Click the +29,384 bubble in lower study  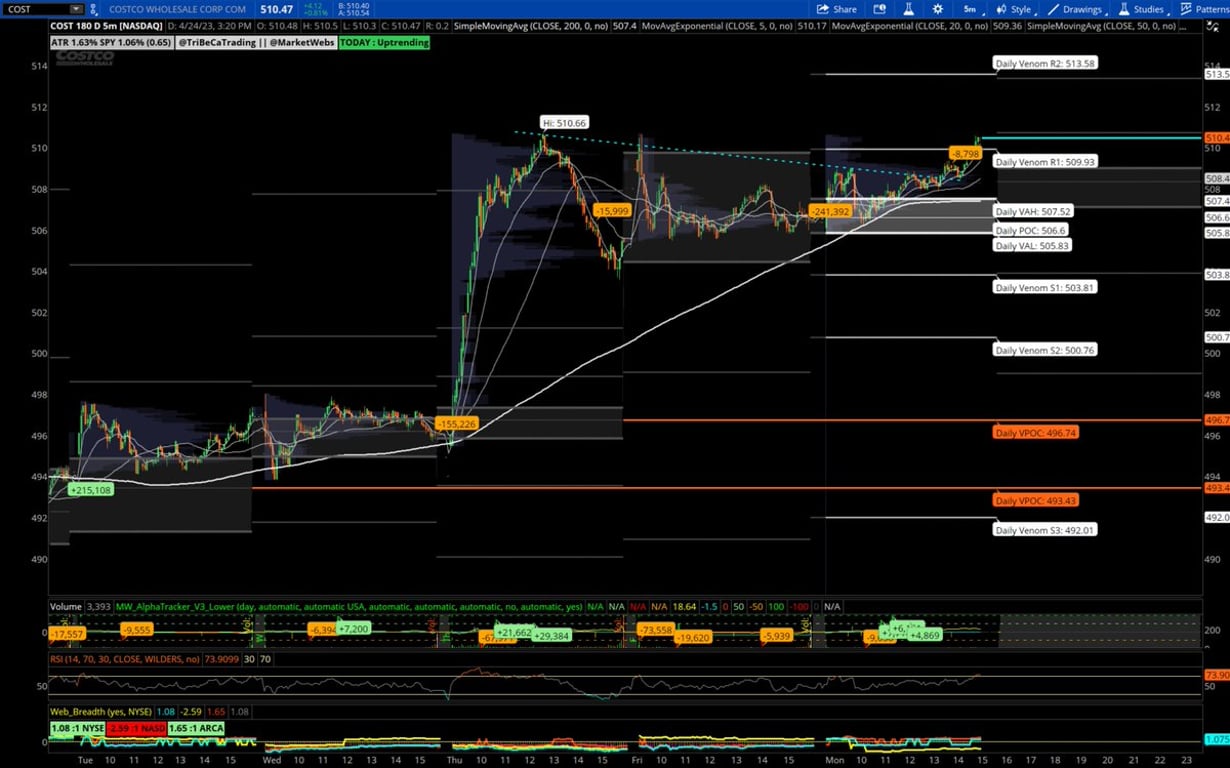[551, 636]
